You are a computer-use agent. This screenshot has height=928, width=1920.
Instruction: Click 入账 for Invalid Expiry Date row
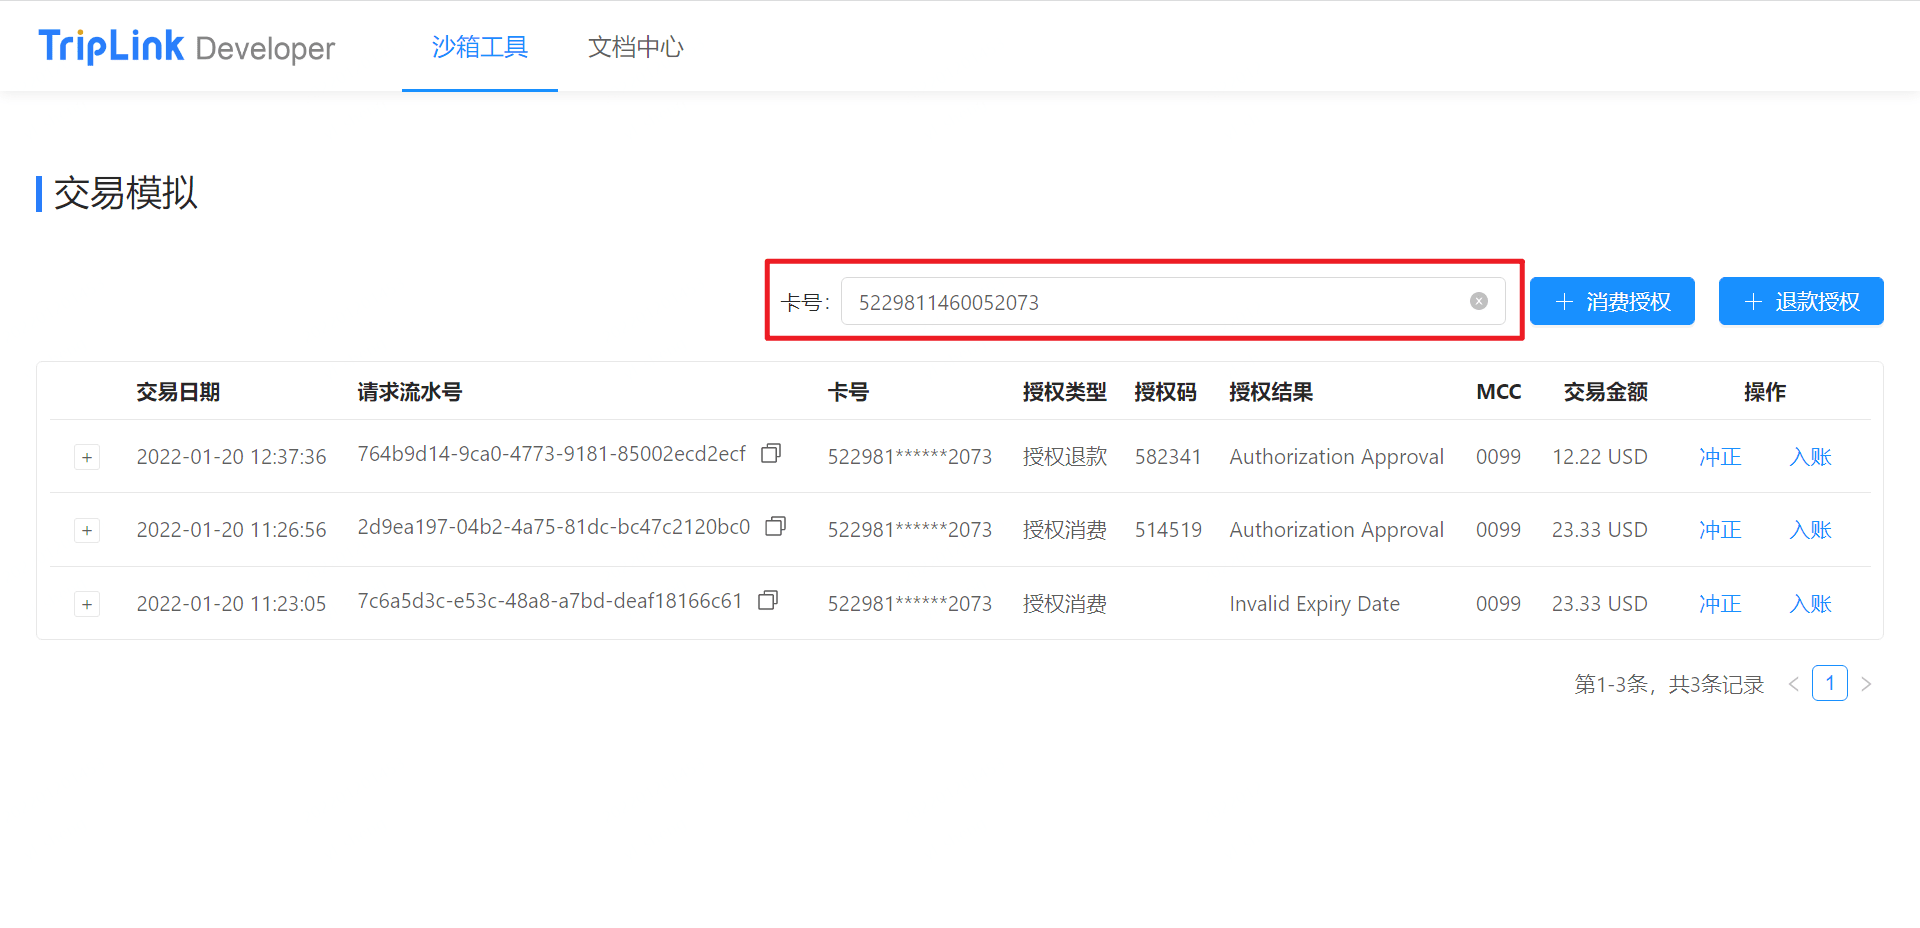[x=1810, y=604]
